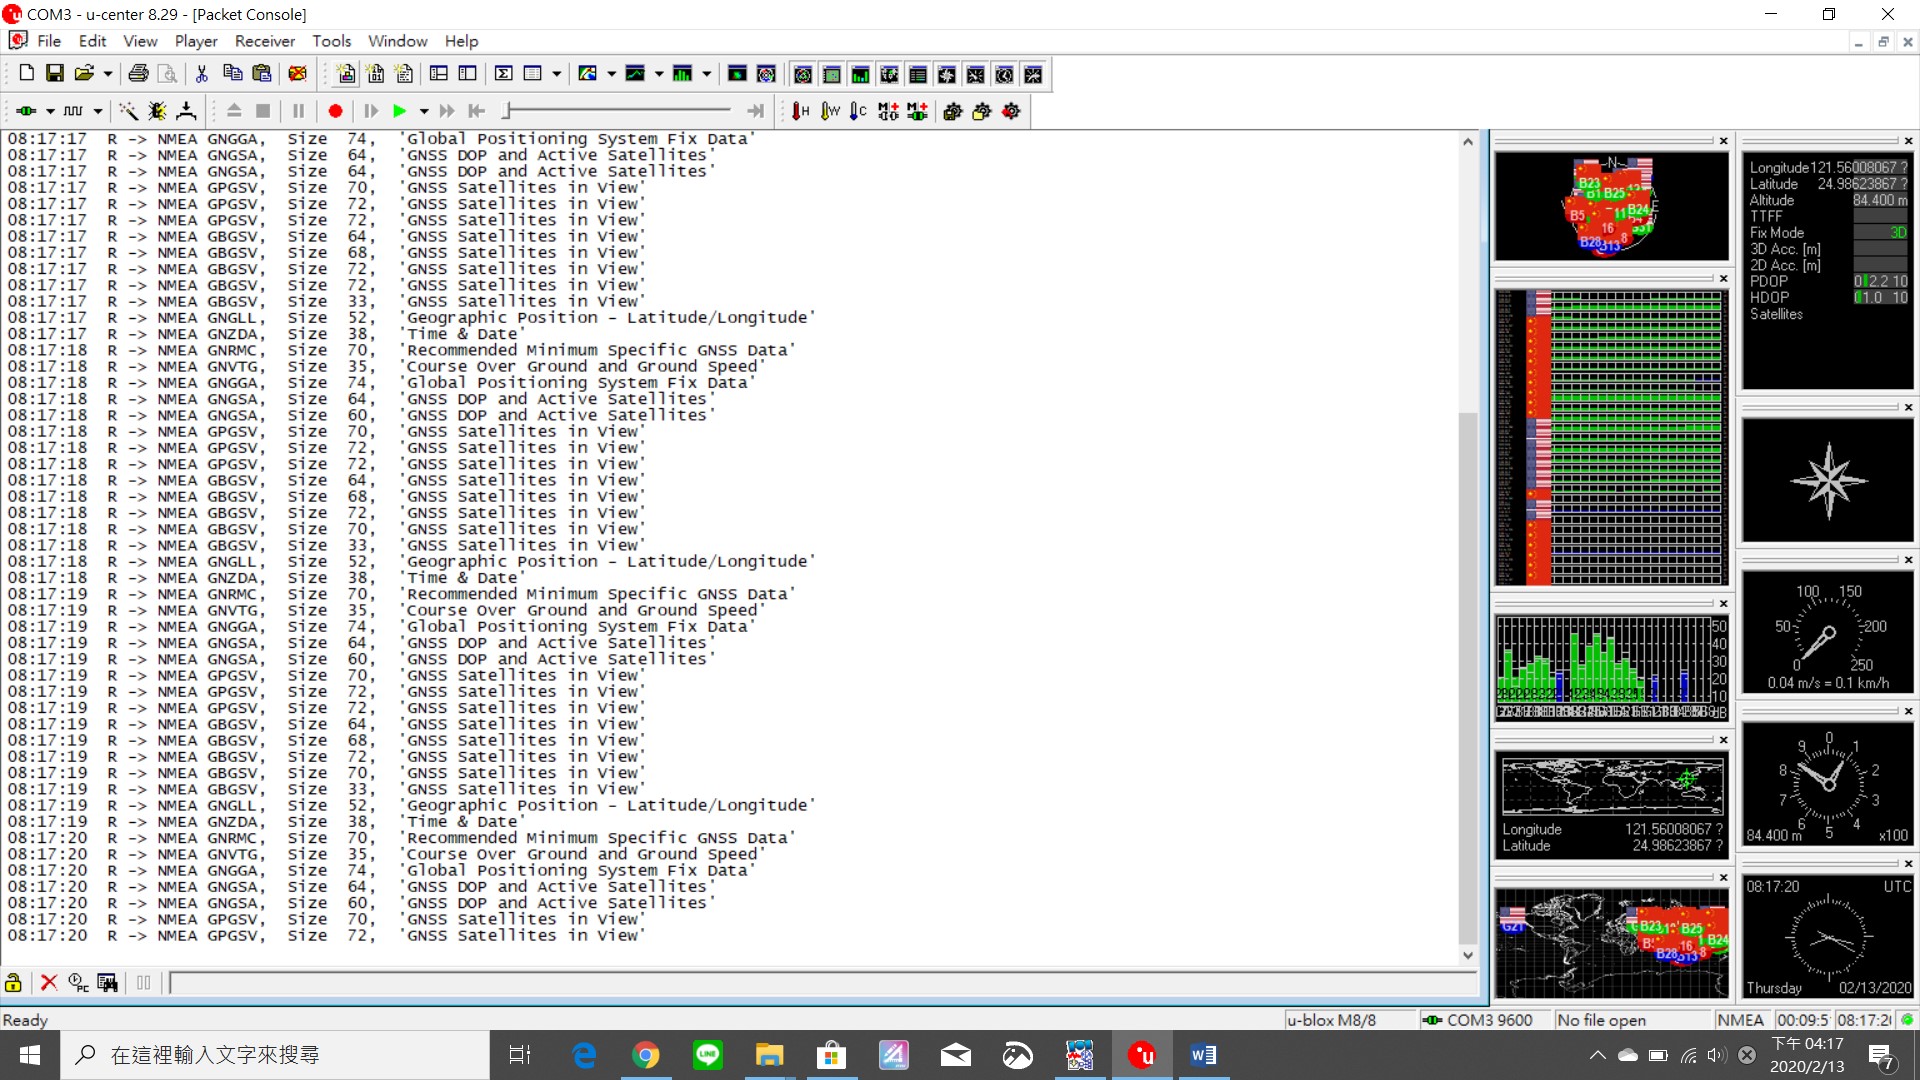Click the statistics (sigma) toolbar icon
This screenshot has height=1080, width=1920.
point(503,74)
